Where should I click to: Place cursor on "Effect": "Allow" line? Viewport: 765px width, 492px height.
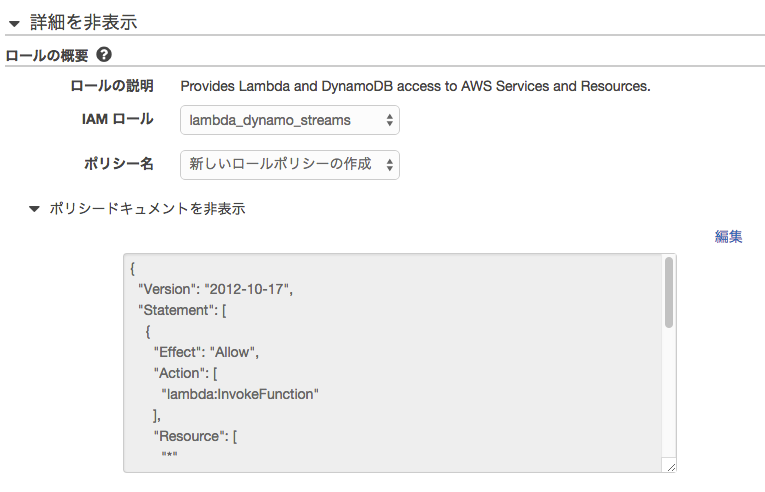click(206, 352)
